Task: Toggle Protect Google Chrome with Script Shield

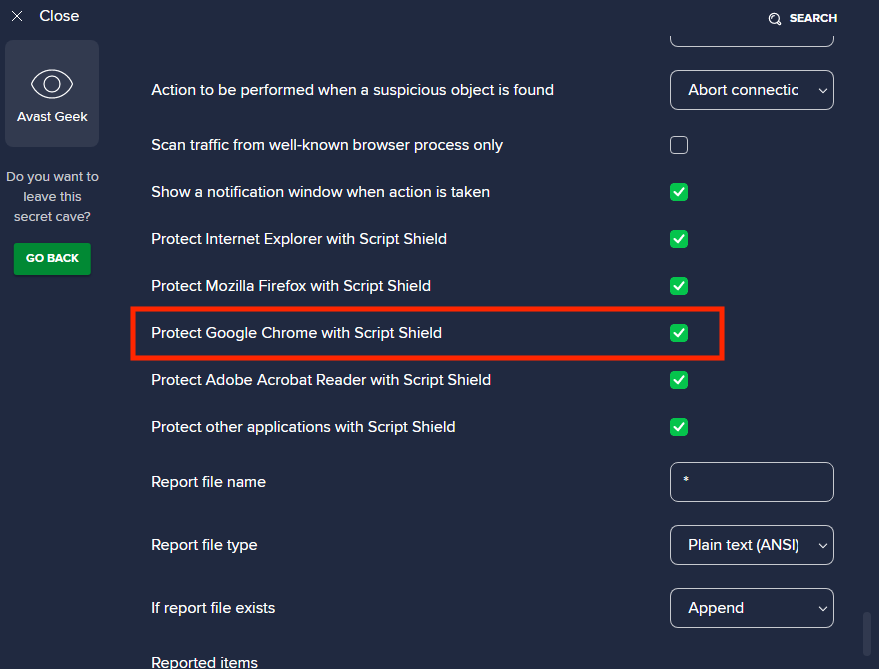Action: [x=679, y=333]
